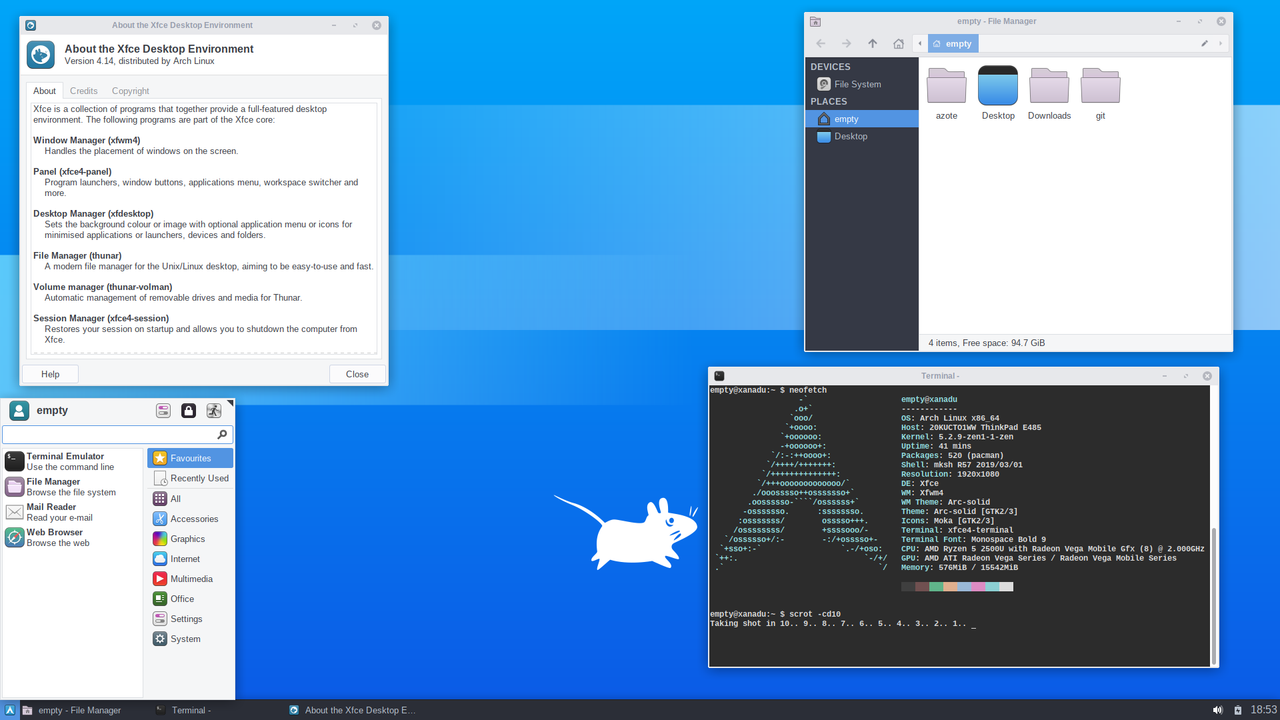Click the lock screen icon in menu

click(188, 410)
